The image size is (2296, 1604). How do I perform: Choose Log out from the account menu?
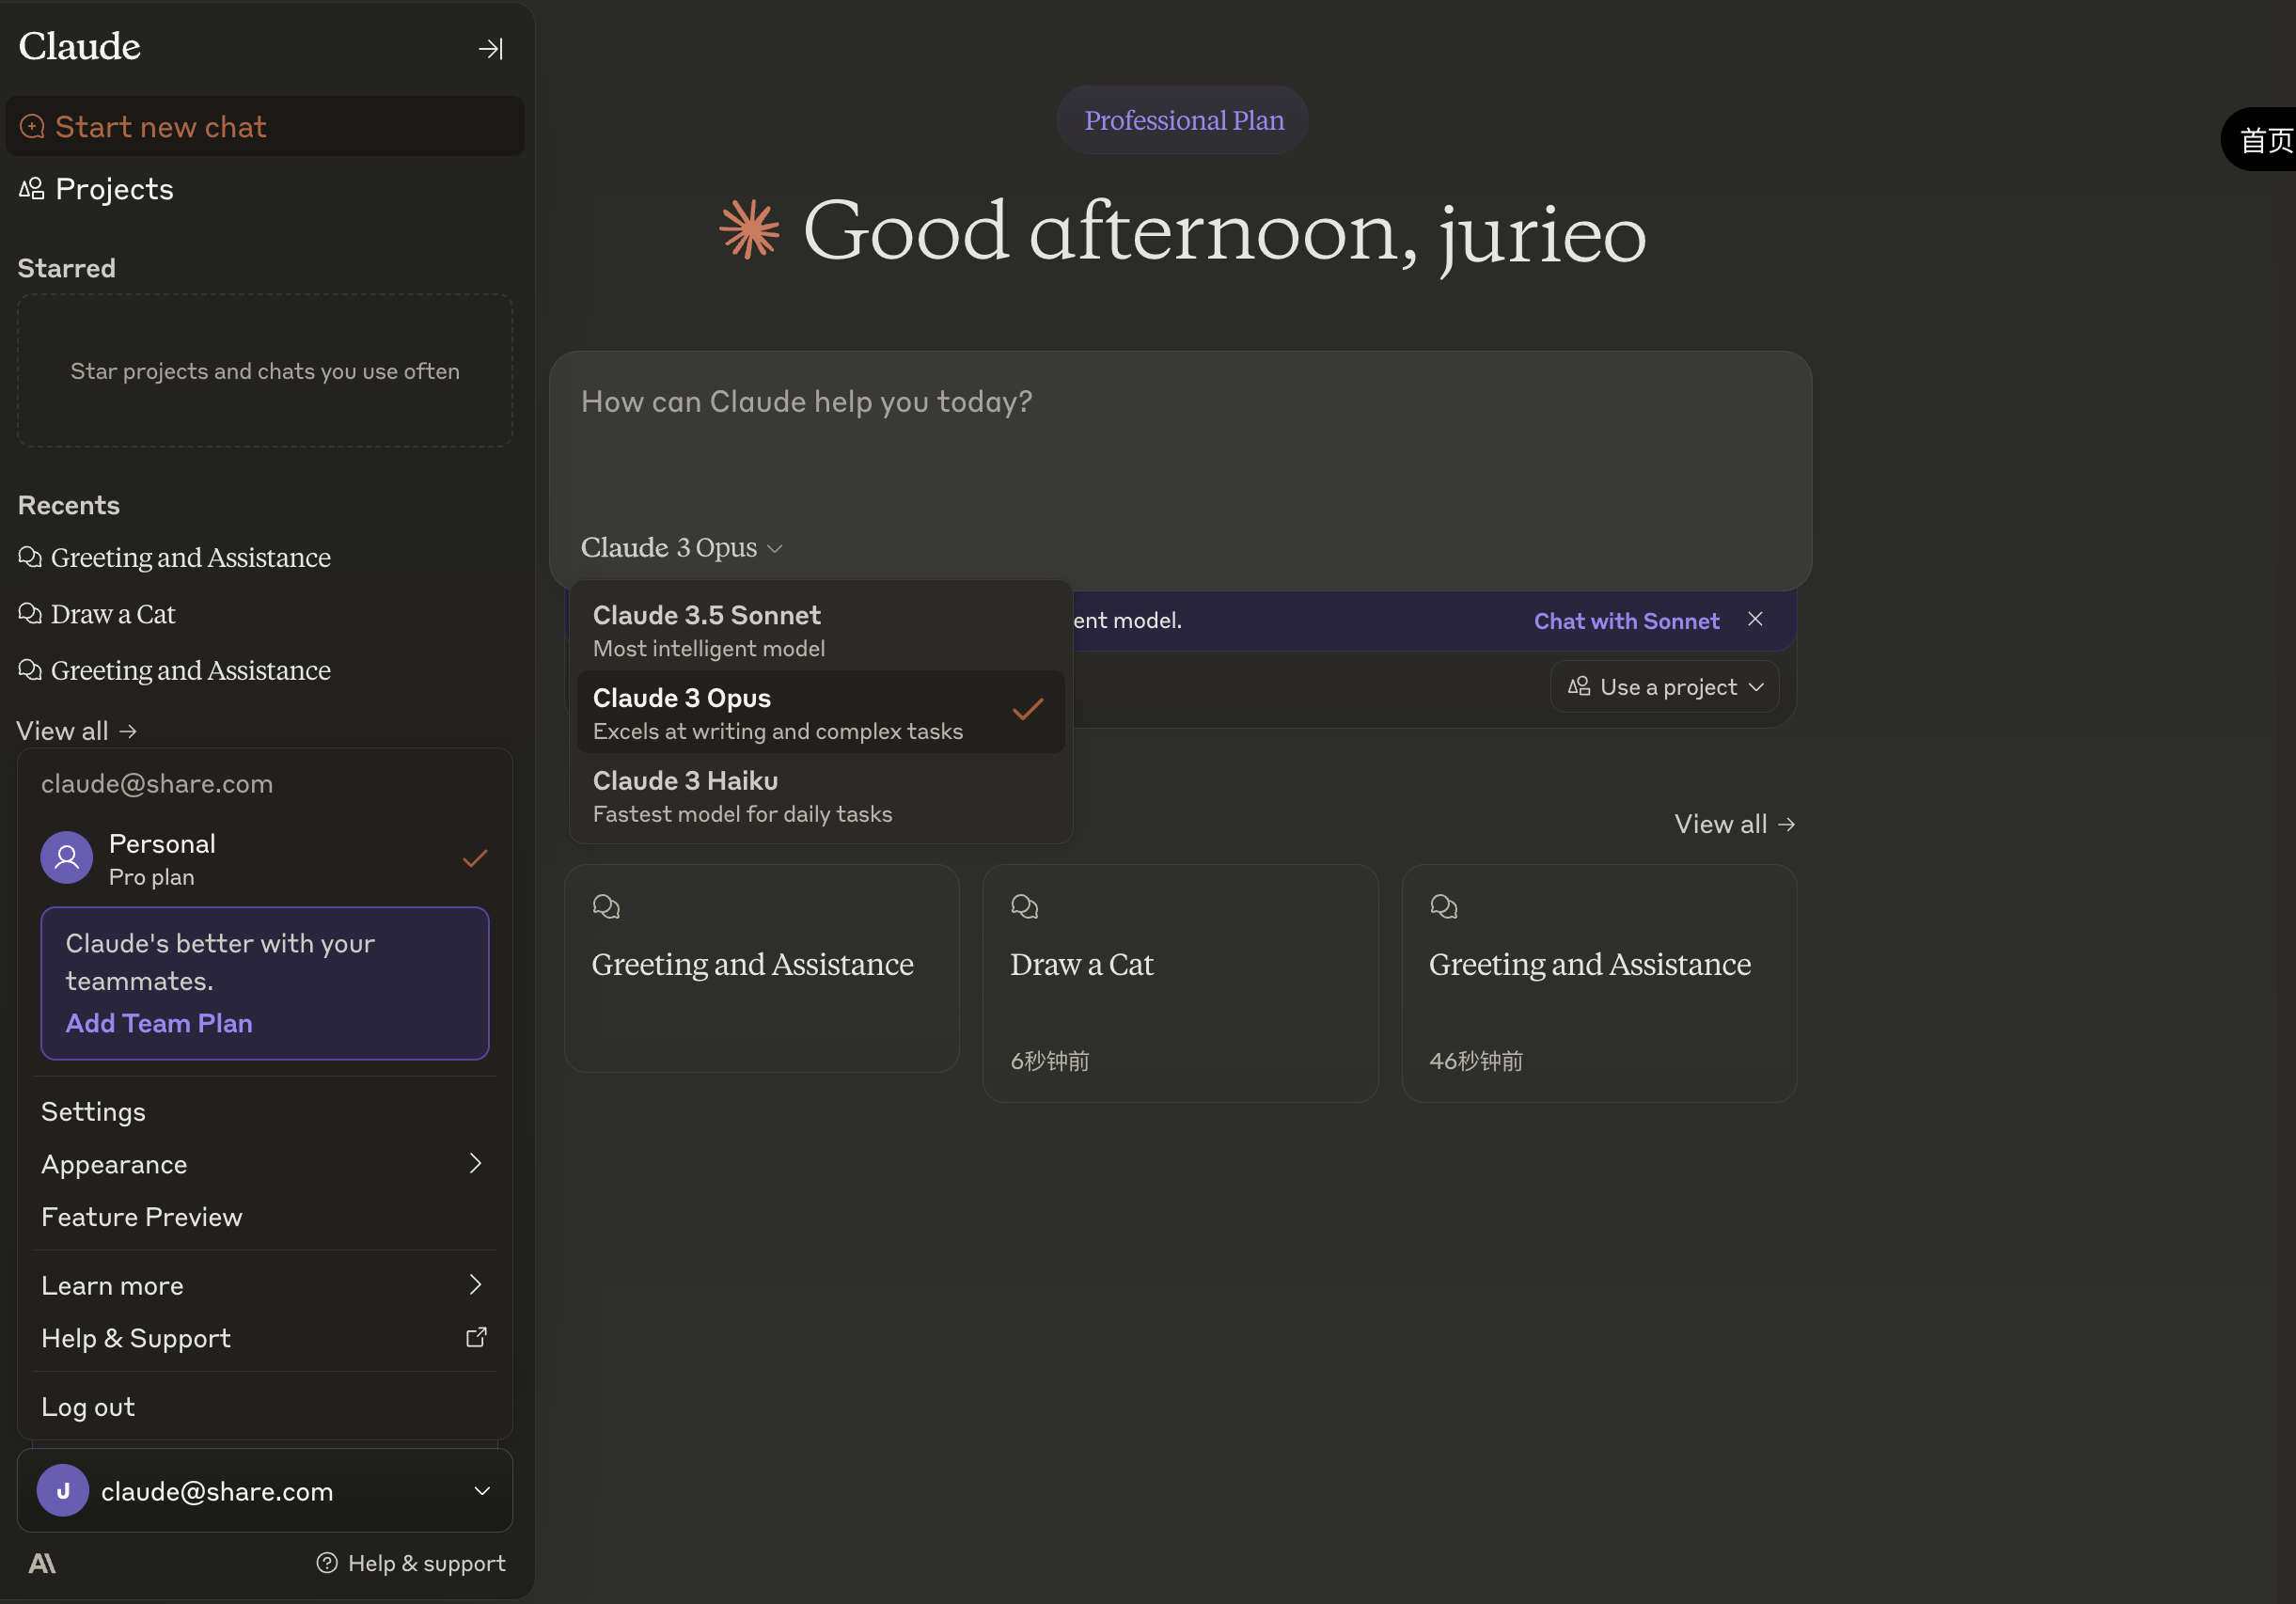88,1407
